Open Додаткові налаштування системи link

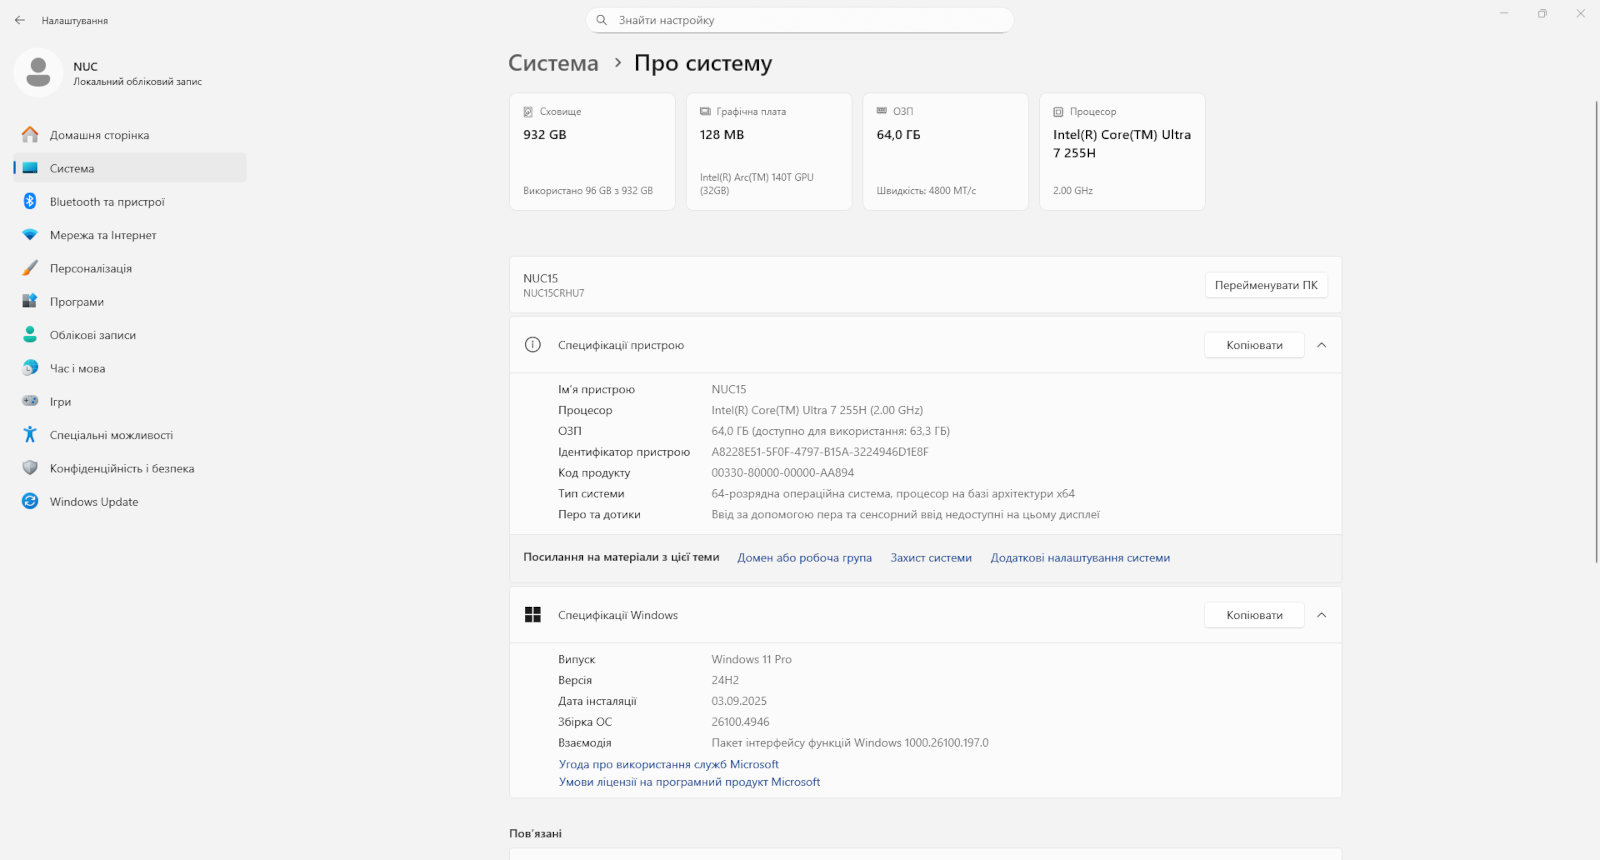click(x=1080, y=558)
